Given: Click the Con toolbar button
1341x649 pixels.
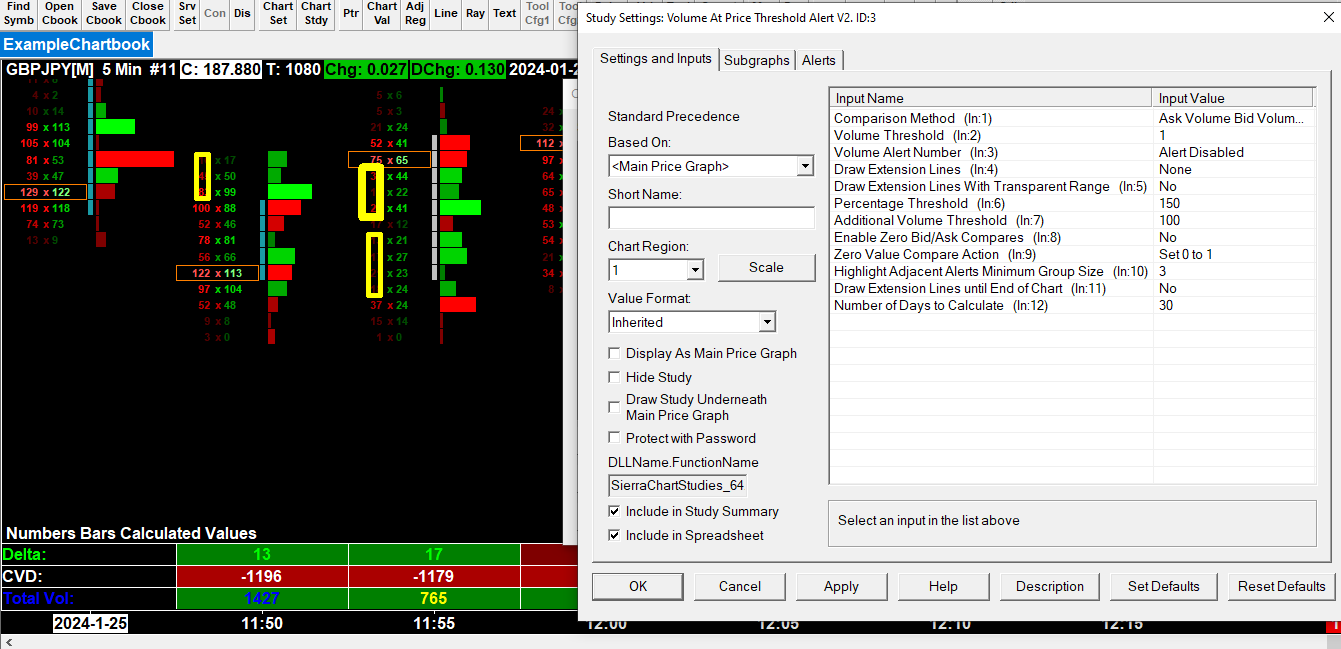Looking at the screenshot, I should (x=215, y=13).
